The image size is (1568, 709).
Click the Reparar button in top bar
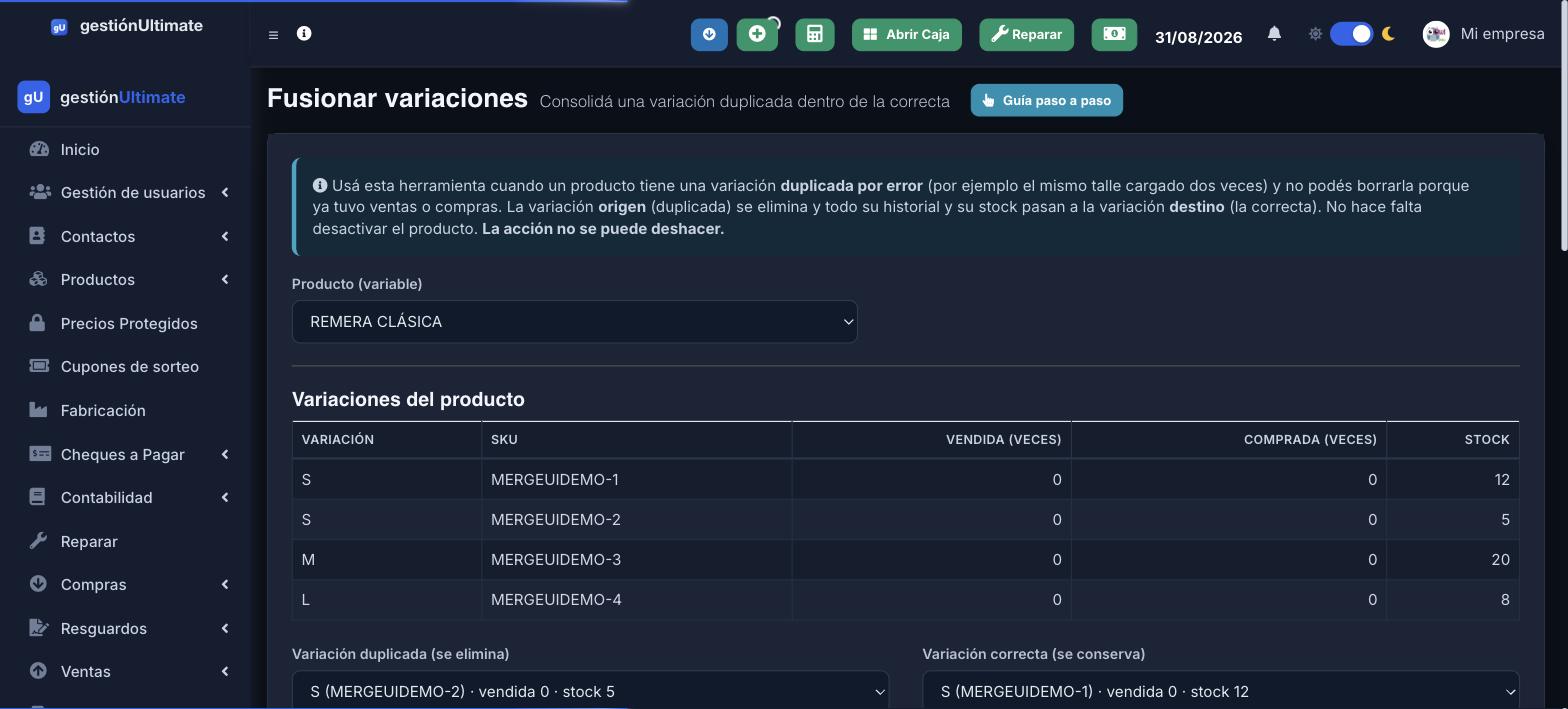(x=1026, y=34)
